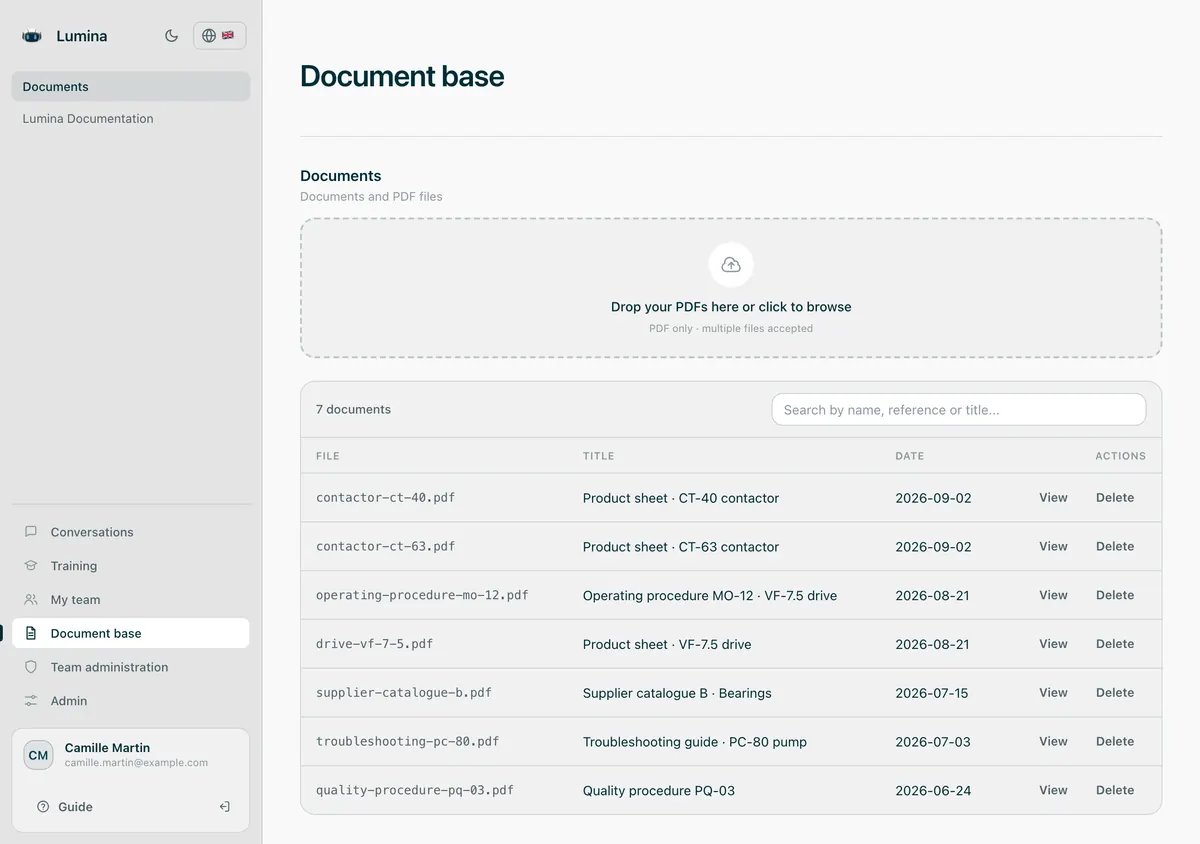Click the date 2026-07-03
Screen dimensions: 1200x844
(933, 742)
